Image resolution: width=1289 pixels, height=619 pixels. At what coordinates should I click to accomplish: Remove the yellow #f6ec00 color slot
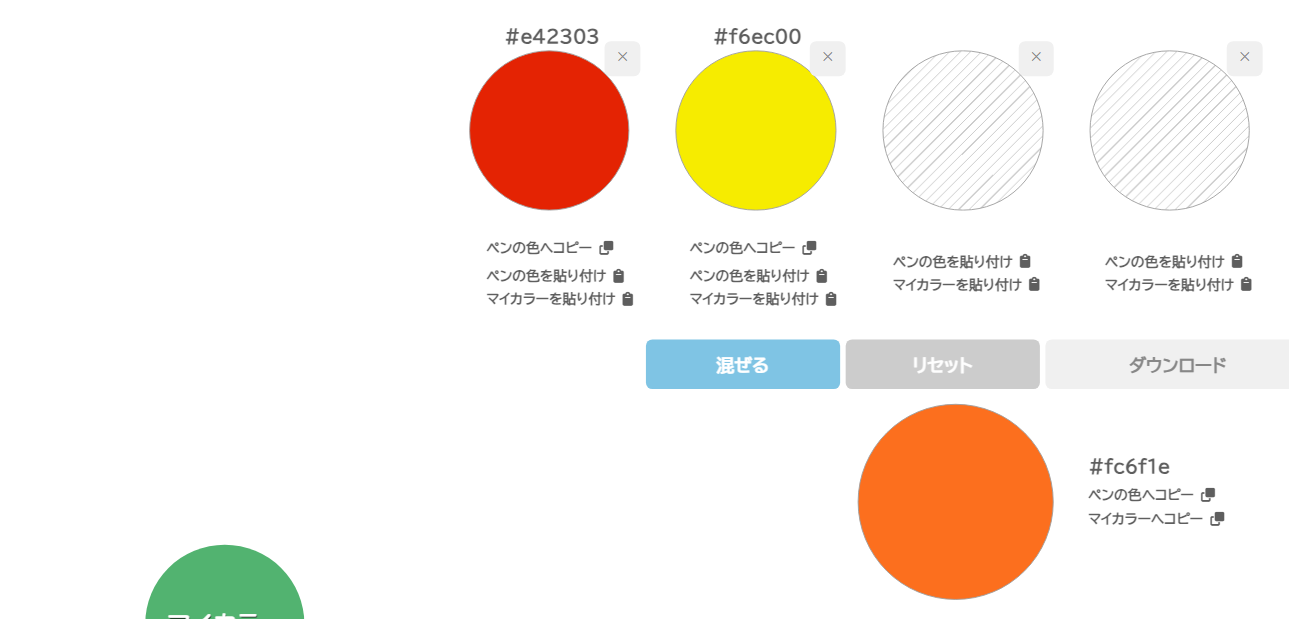(x=827, y=58)
